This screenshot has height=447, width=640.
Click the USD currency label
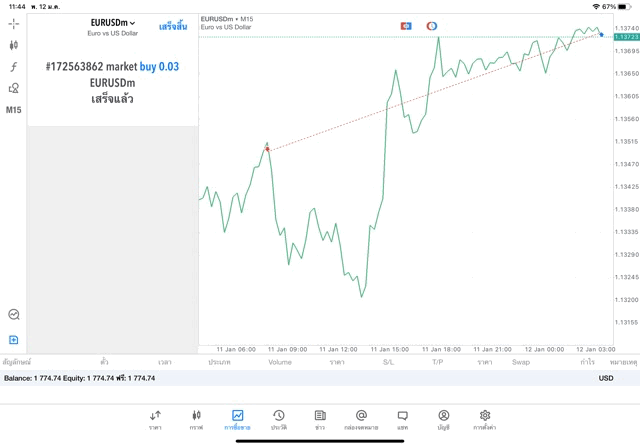(x=606, y=378)
